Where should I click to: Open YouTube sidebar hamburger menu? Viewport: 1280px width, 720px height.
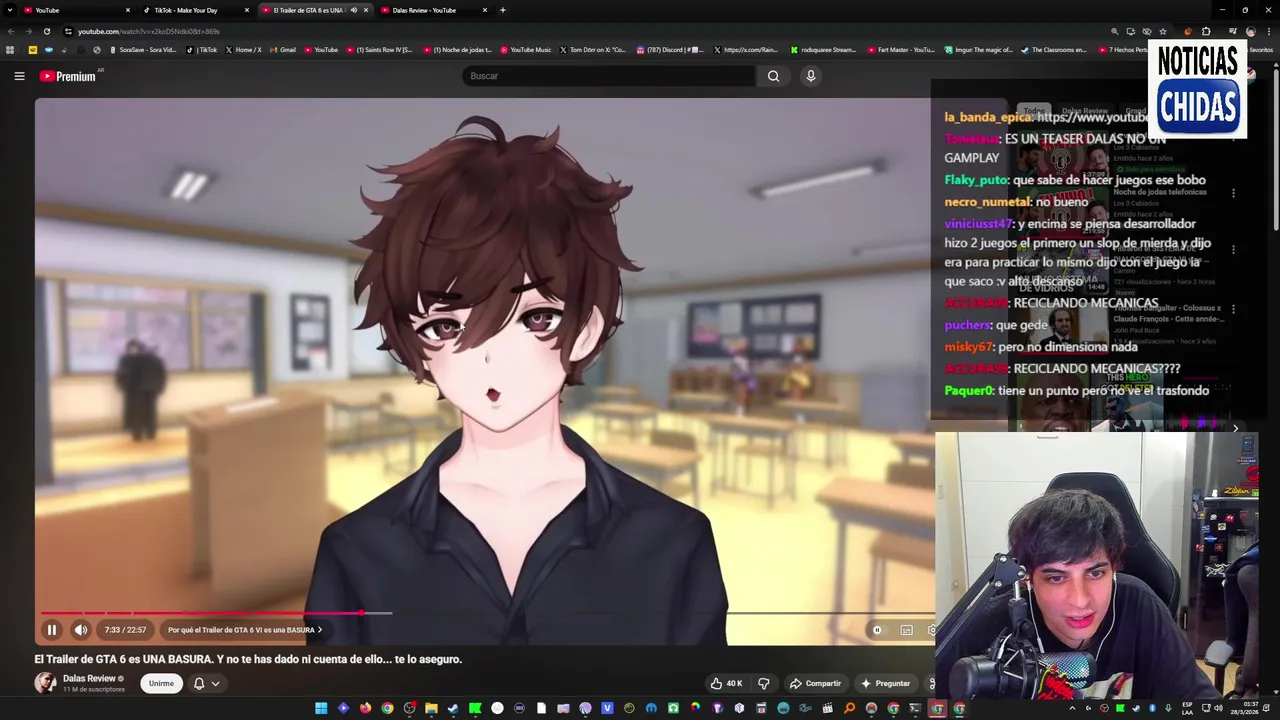19,76
